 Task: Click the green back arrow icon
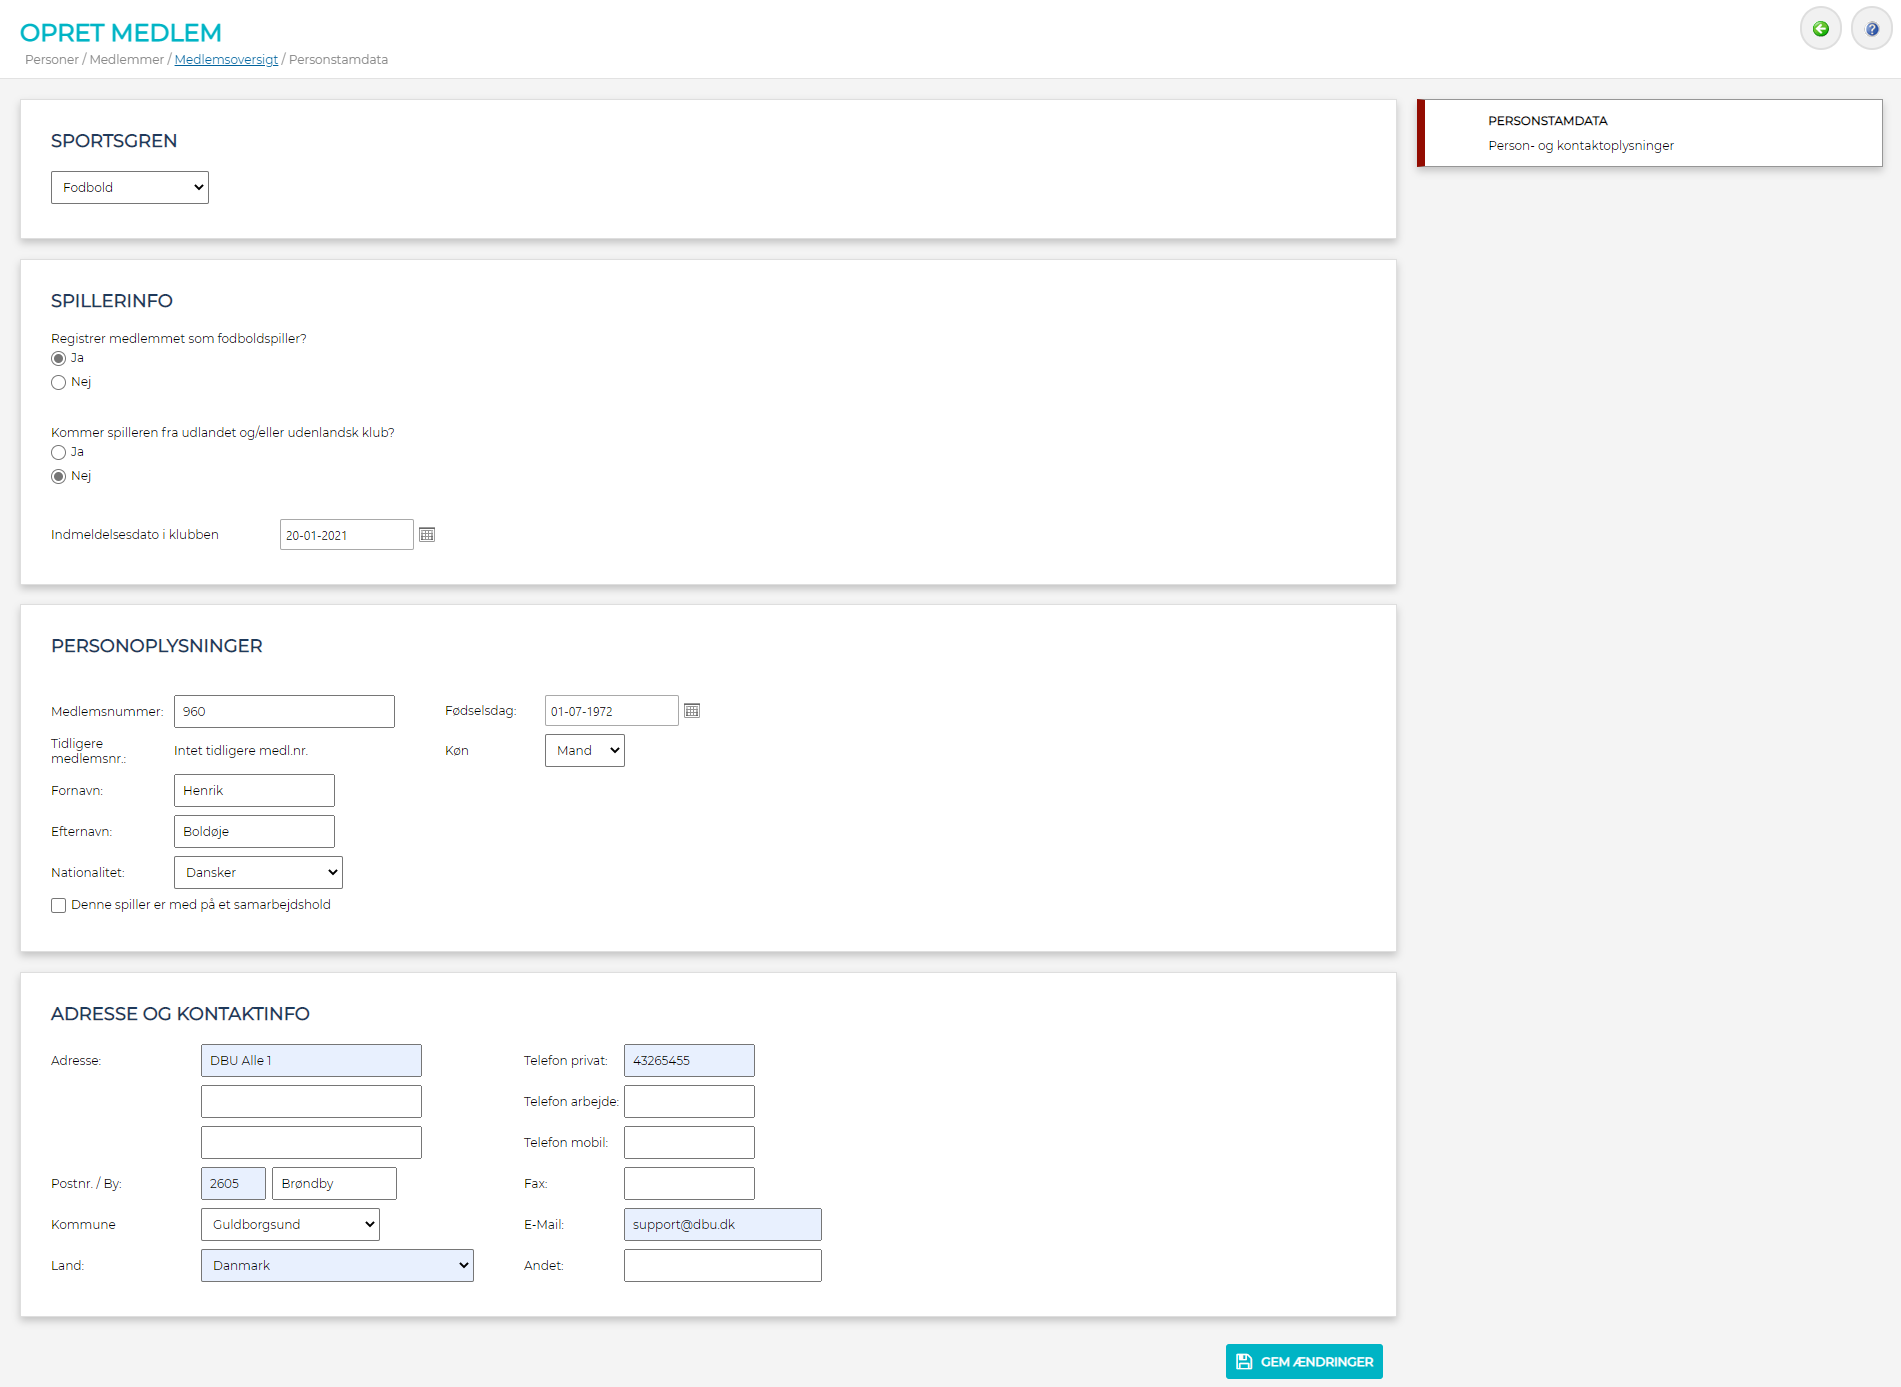tap(1820, 29)
